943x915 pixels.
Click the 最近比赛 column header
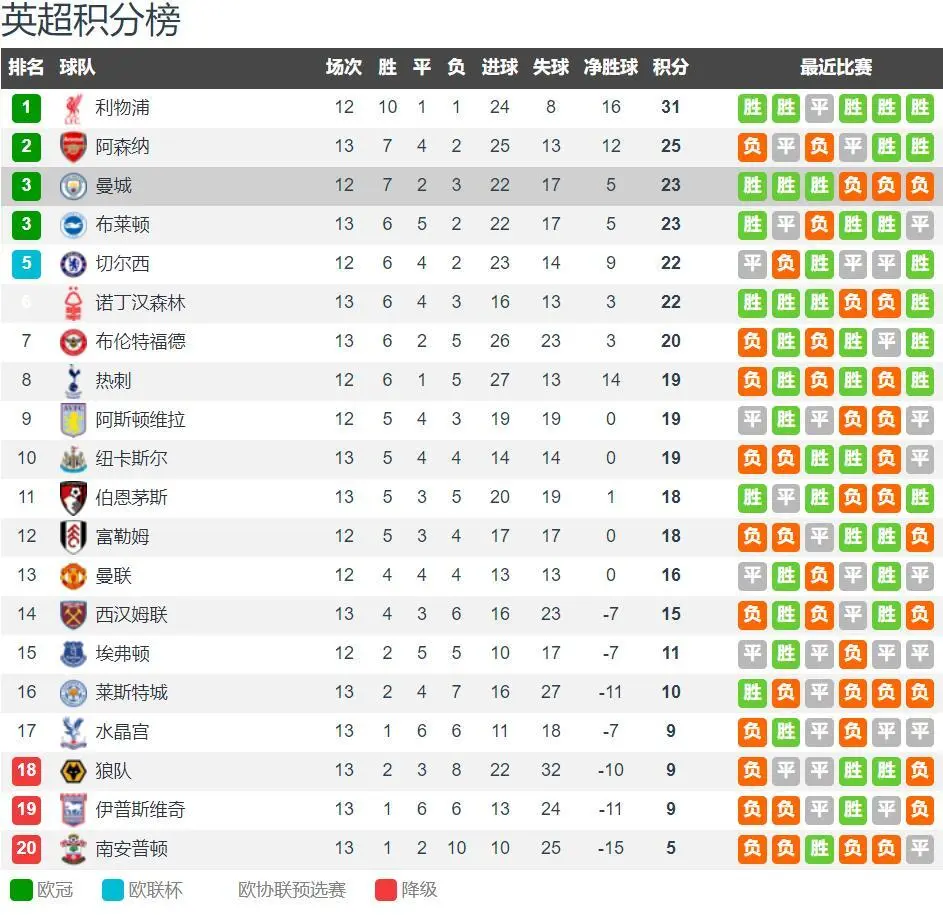pyautogui.click(x=835, y=67)
